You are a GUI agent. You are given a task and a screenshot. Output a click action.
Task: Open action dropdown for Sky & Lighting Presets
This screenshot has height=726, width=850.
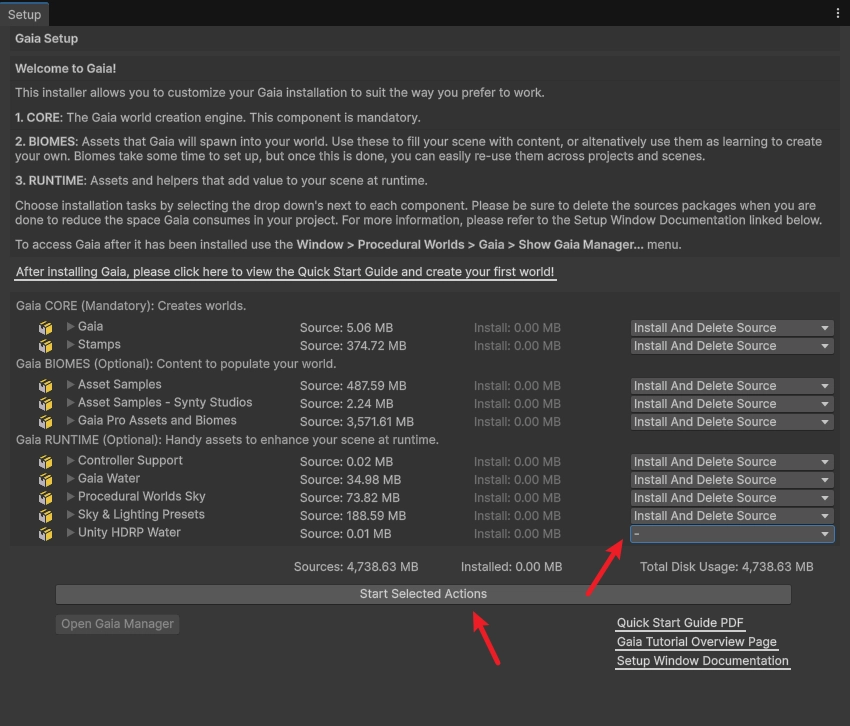pos(732,515)
